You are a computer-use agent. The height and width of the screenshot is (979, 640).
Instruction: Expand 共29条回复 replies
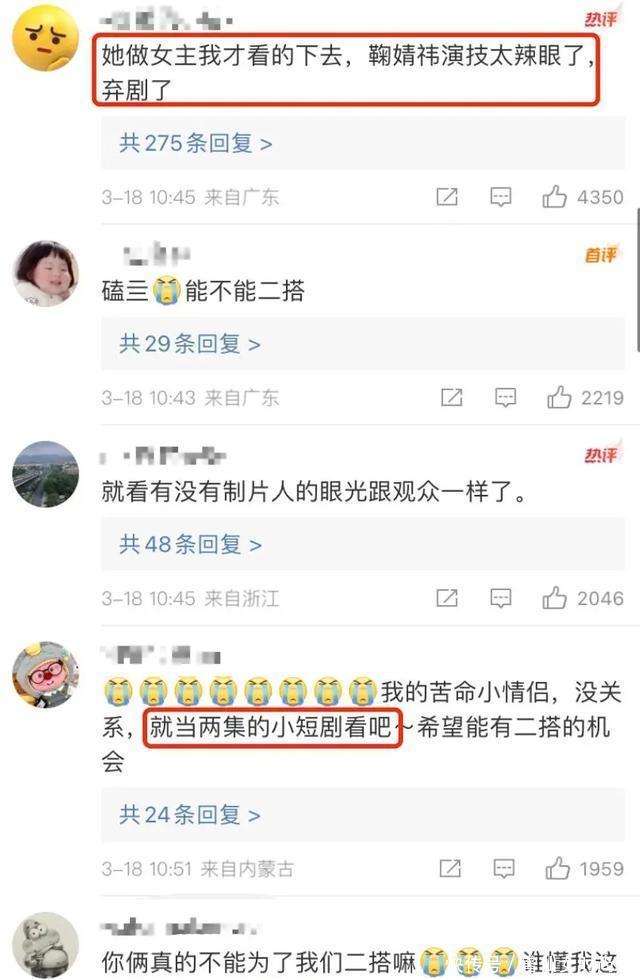click(x=190, y=343)
